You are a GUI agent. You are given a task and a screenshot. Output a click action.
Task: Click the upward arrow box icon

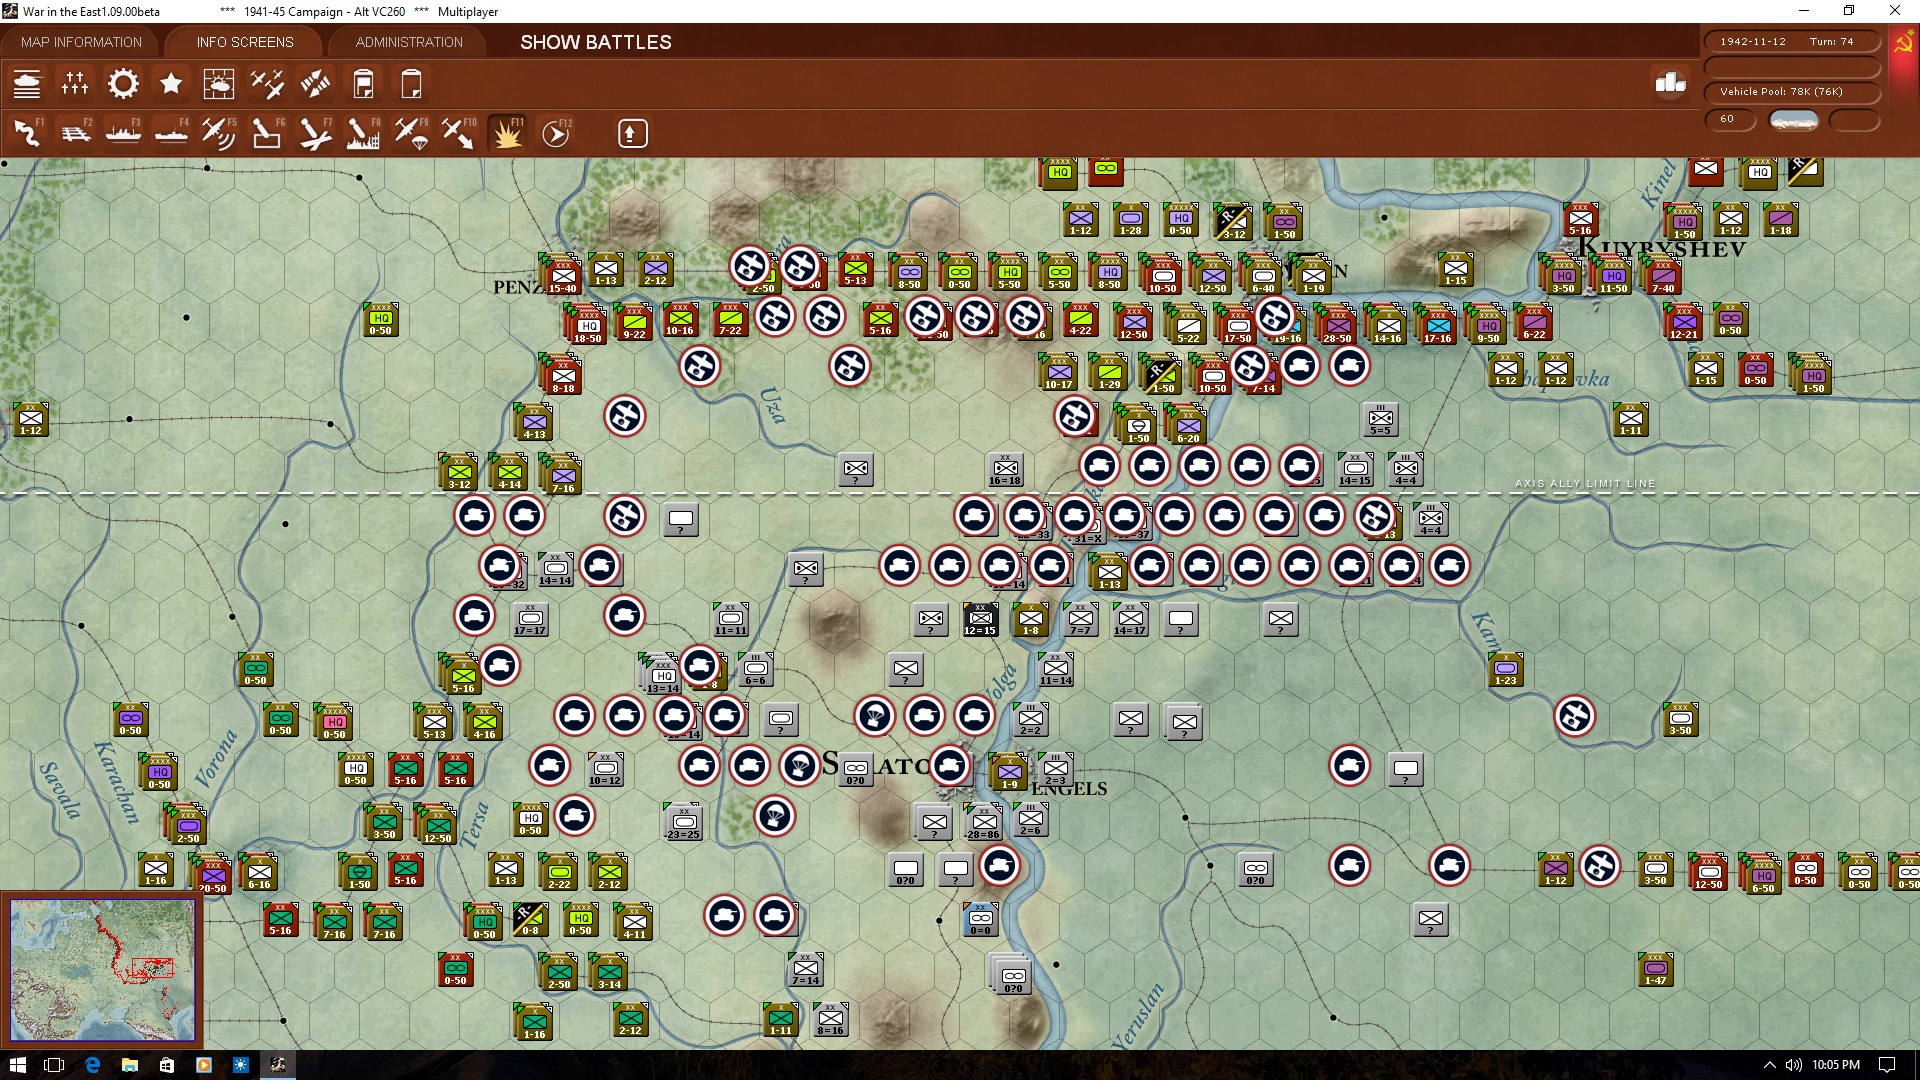click(632, 133)
